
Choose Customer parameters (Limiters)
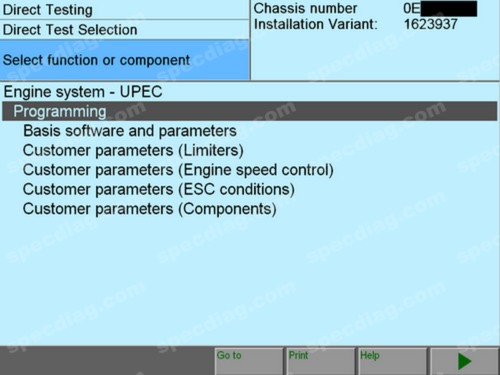point(133,151)
